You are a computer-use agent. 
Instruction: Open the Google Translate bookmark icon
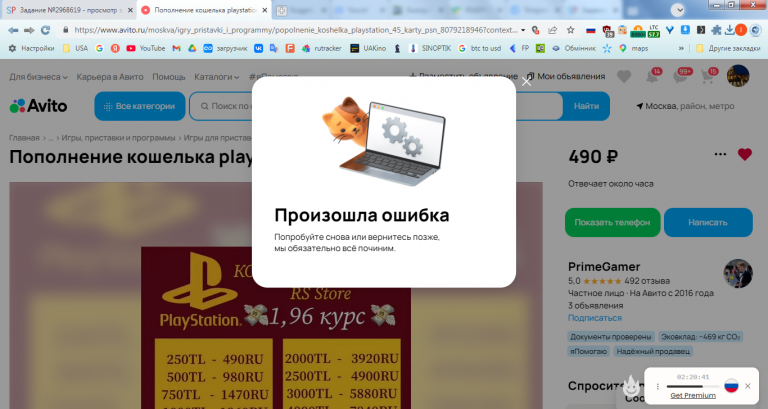274,48
